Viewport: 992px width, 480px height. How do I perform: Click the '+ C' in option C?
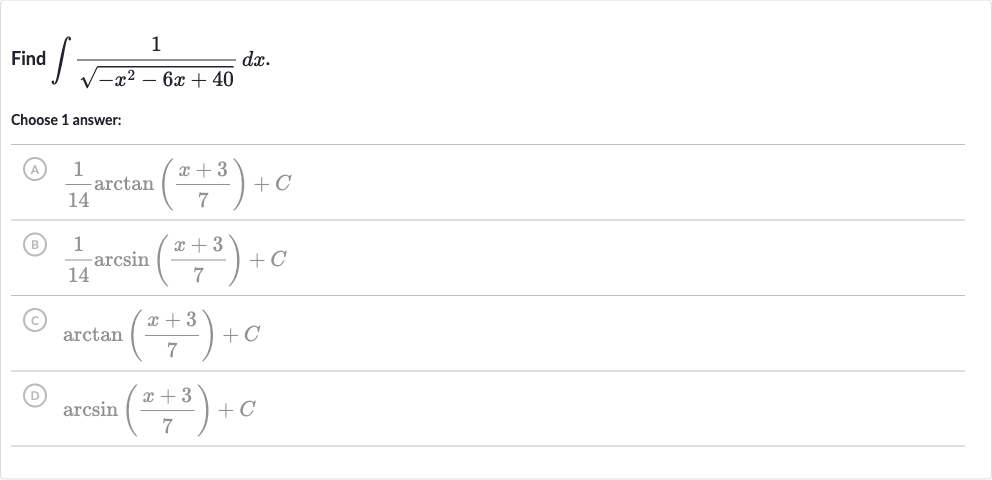point(241,335)
